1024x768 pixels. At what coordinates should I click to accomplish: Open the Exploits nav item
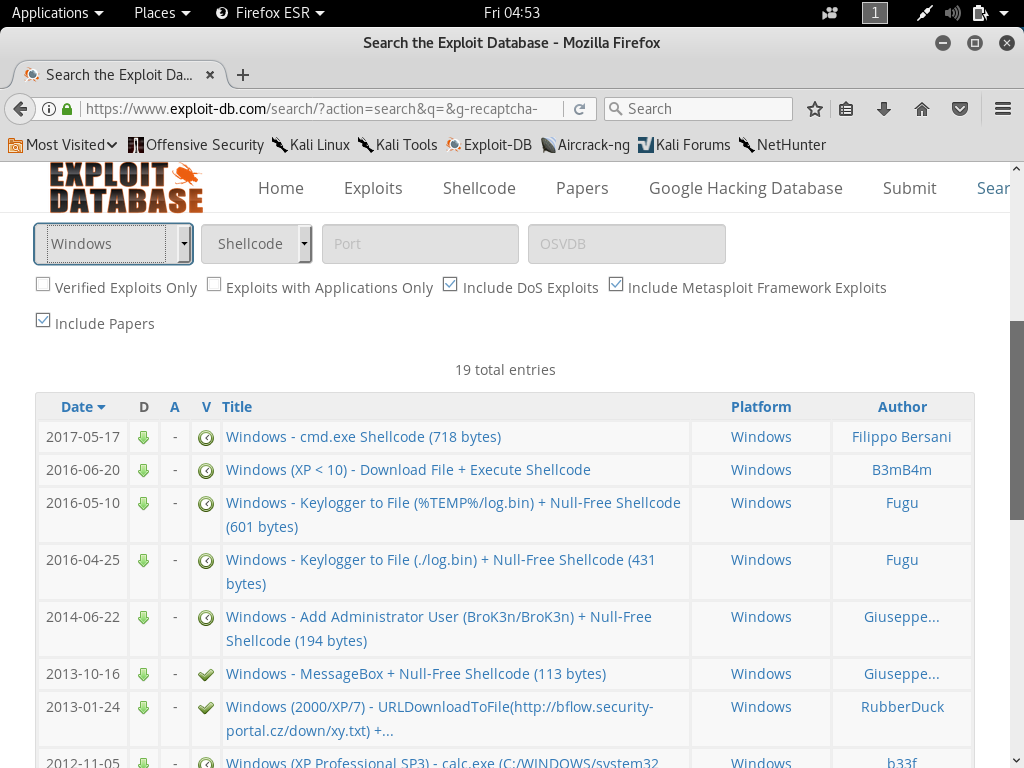pos(373,188)
